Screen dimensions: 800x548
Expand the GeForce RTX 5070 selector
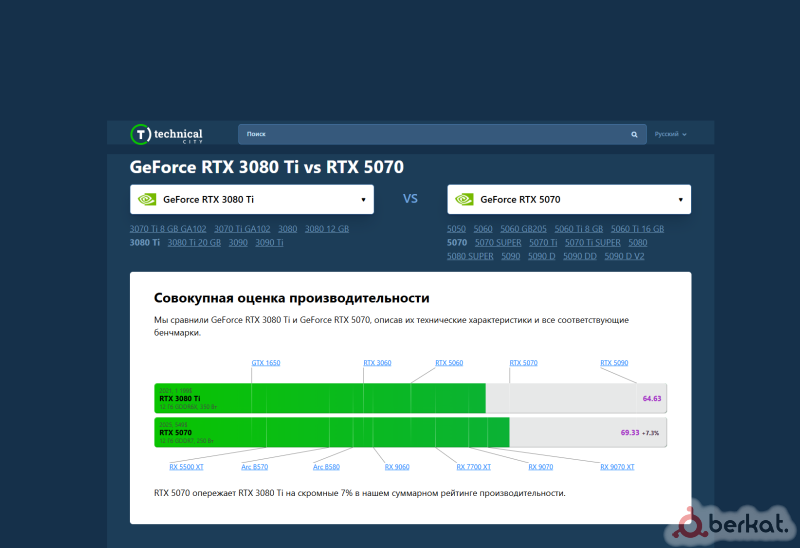pyautogui.click(x=569, y=200)
